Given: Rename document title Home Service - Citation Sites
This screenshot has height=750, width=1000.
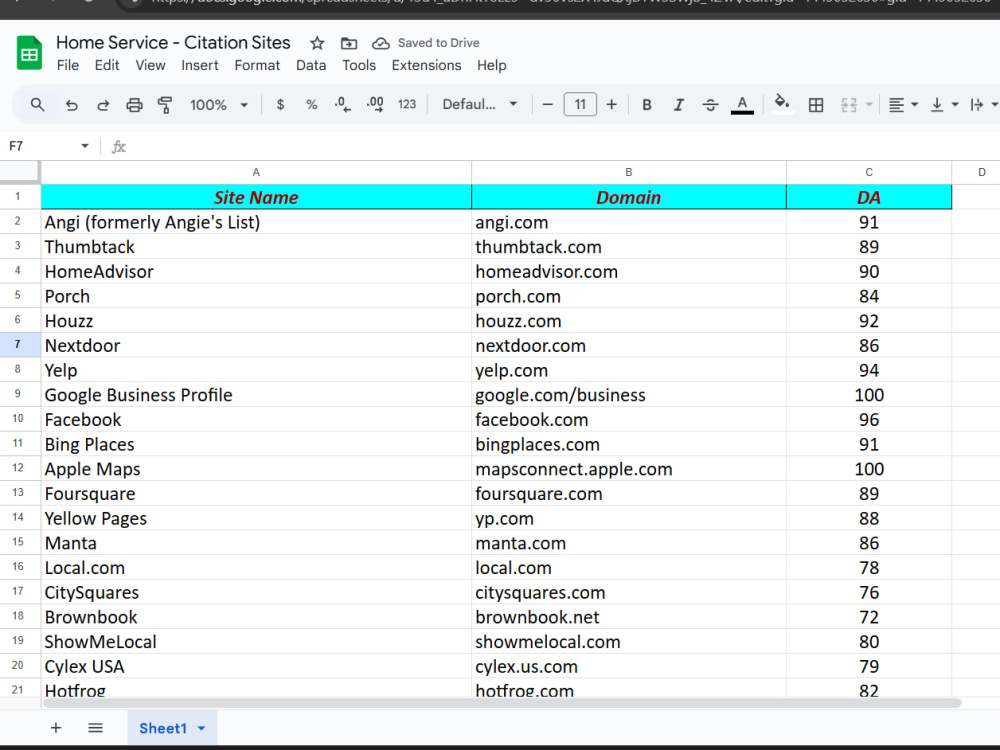Looking at the screenshot, I should 173,43.
